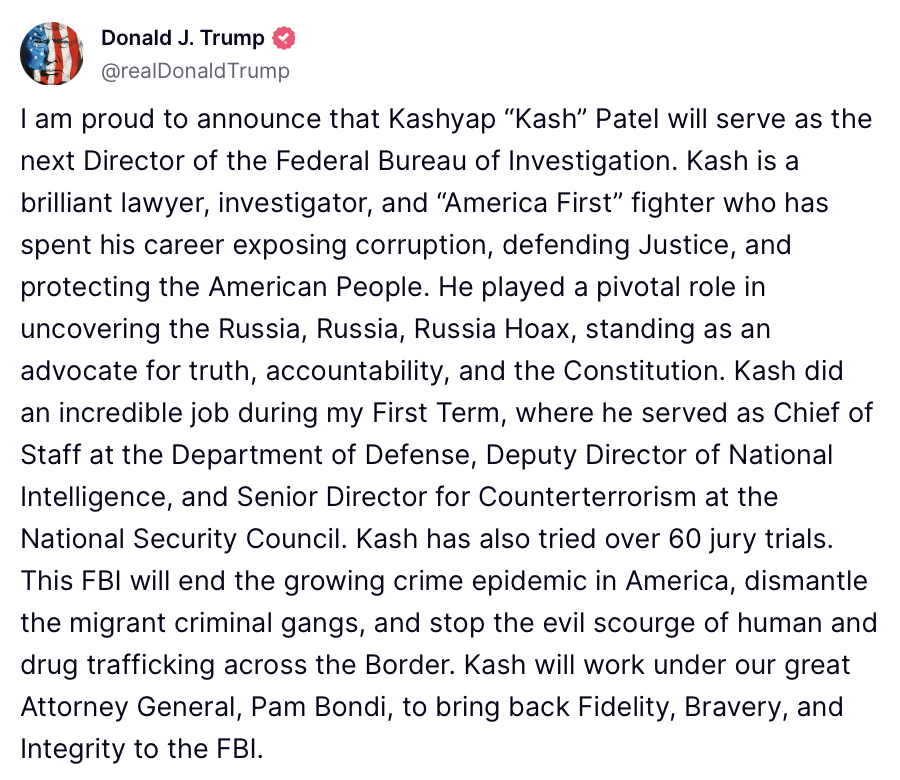
Task: Click the word "Hoax" in the post
Action: pos(537,329)
